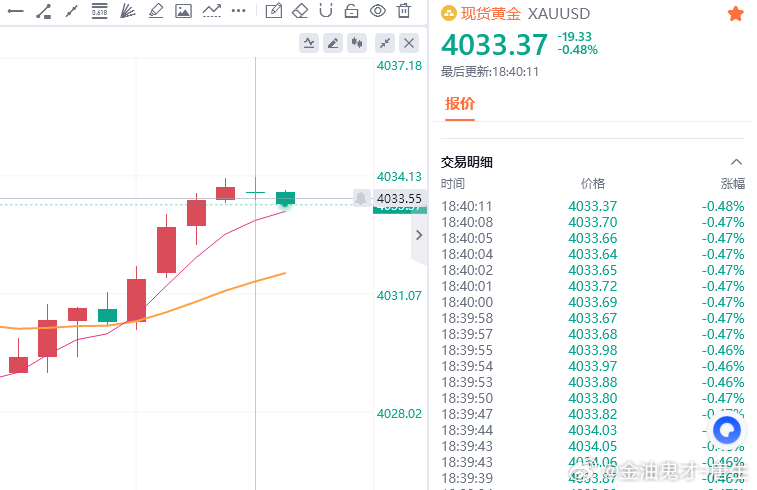Screen dimensions: 757x490
Task: Click price 4033.72 in trade list
Action: coord(593,286)
